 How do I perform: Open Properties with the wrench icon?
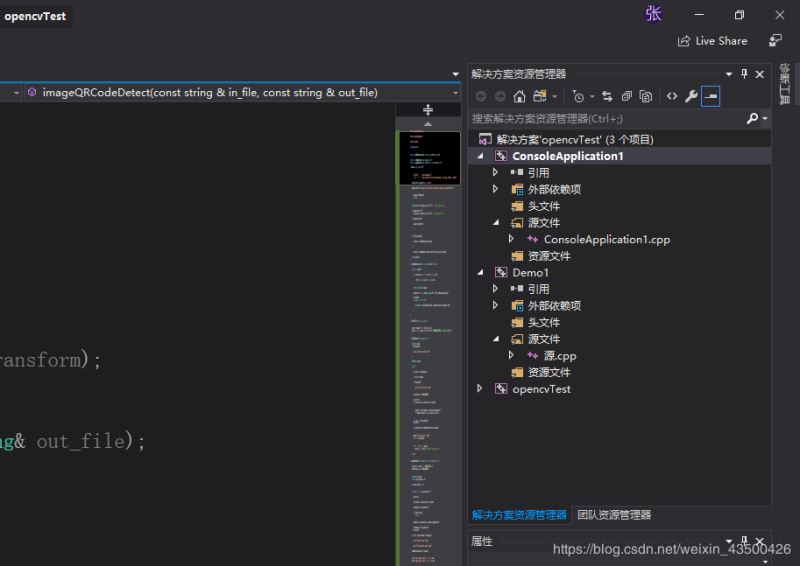(x=690, y=97)
